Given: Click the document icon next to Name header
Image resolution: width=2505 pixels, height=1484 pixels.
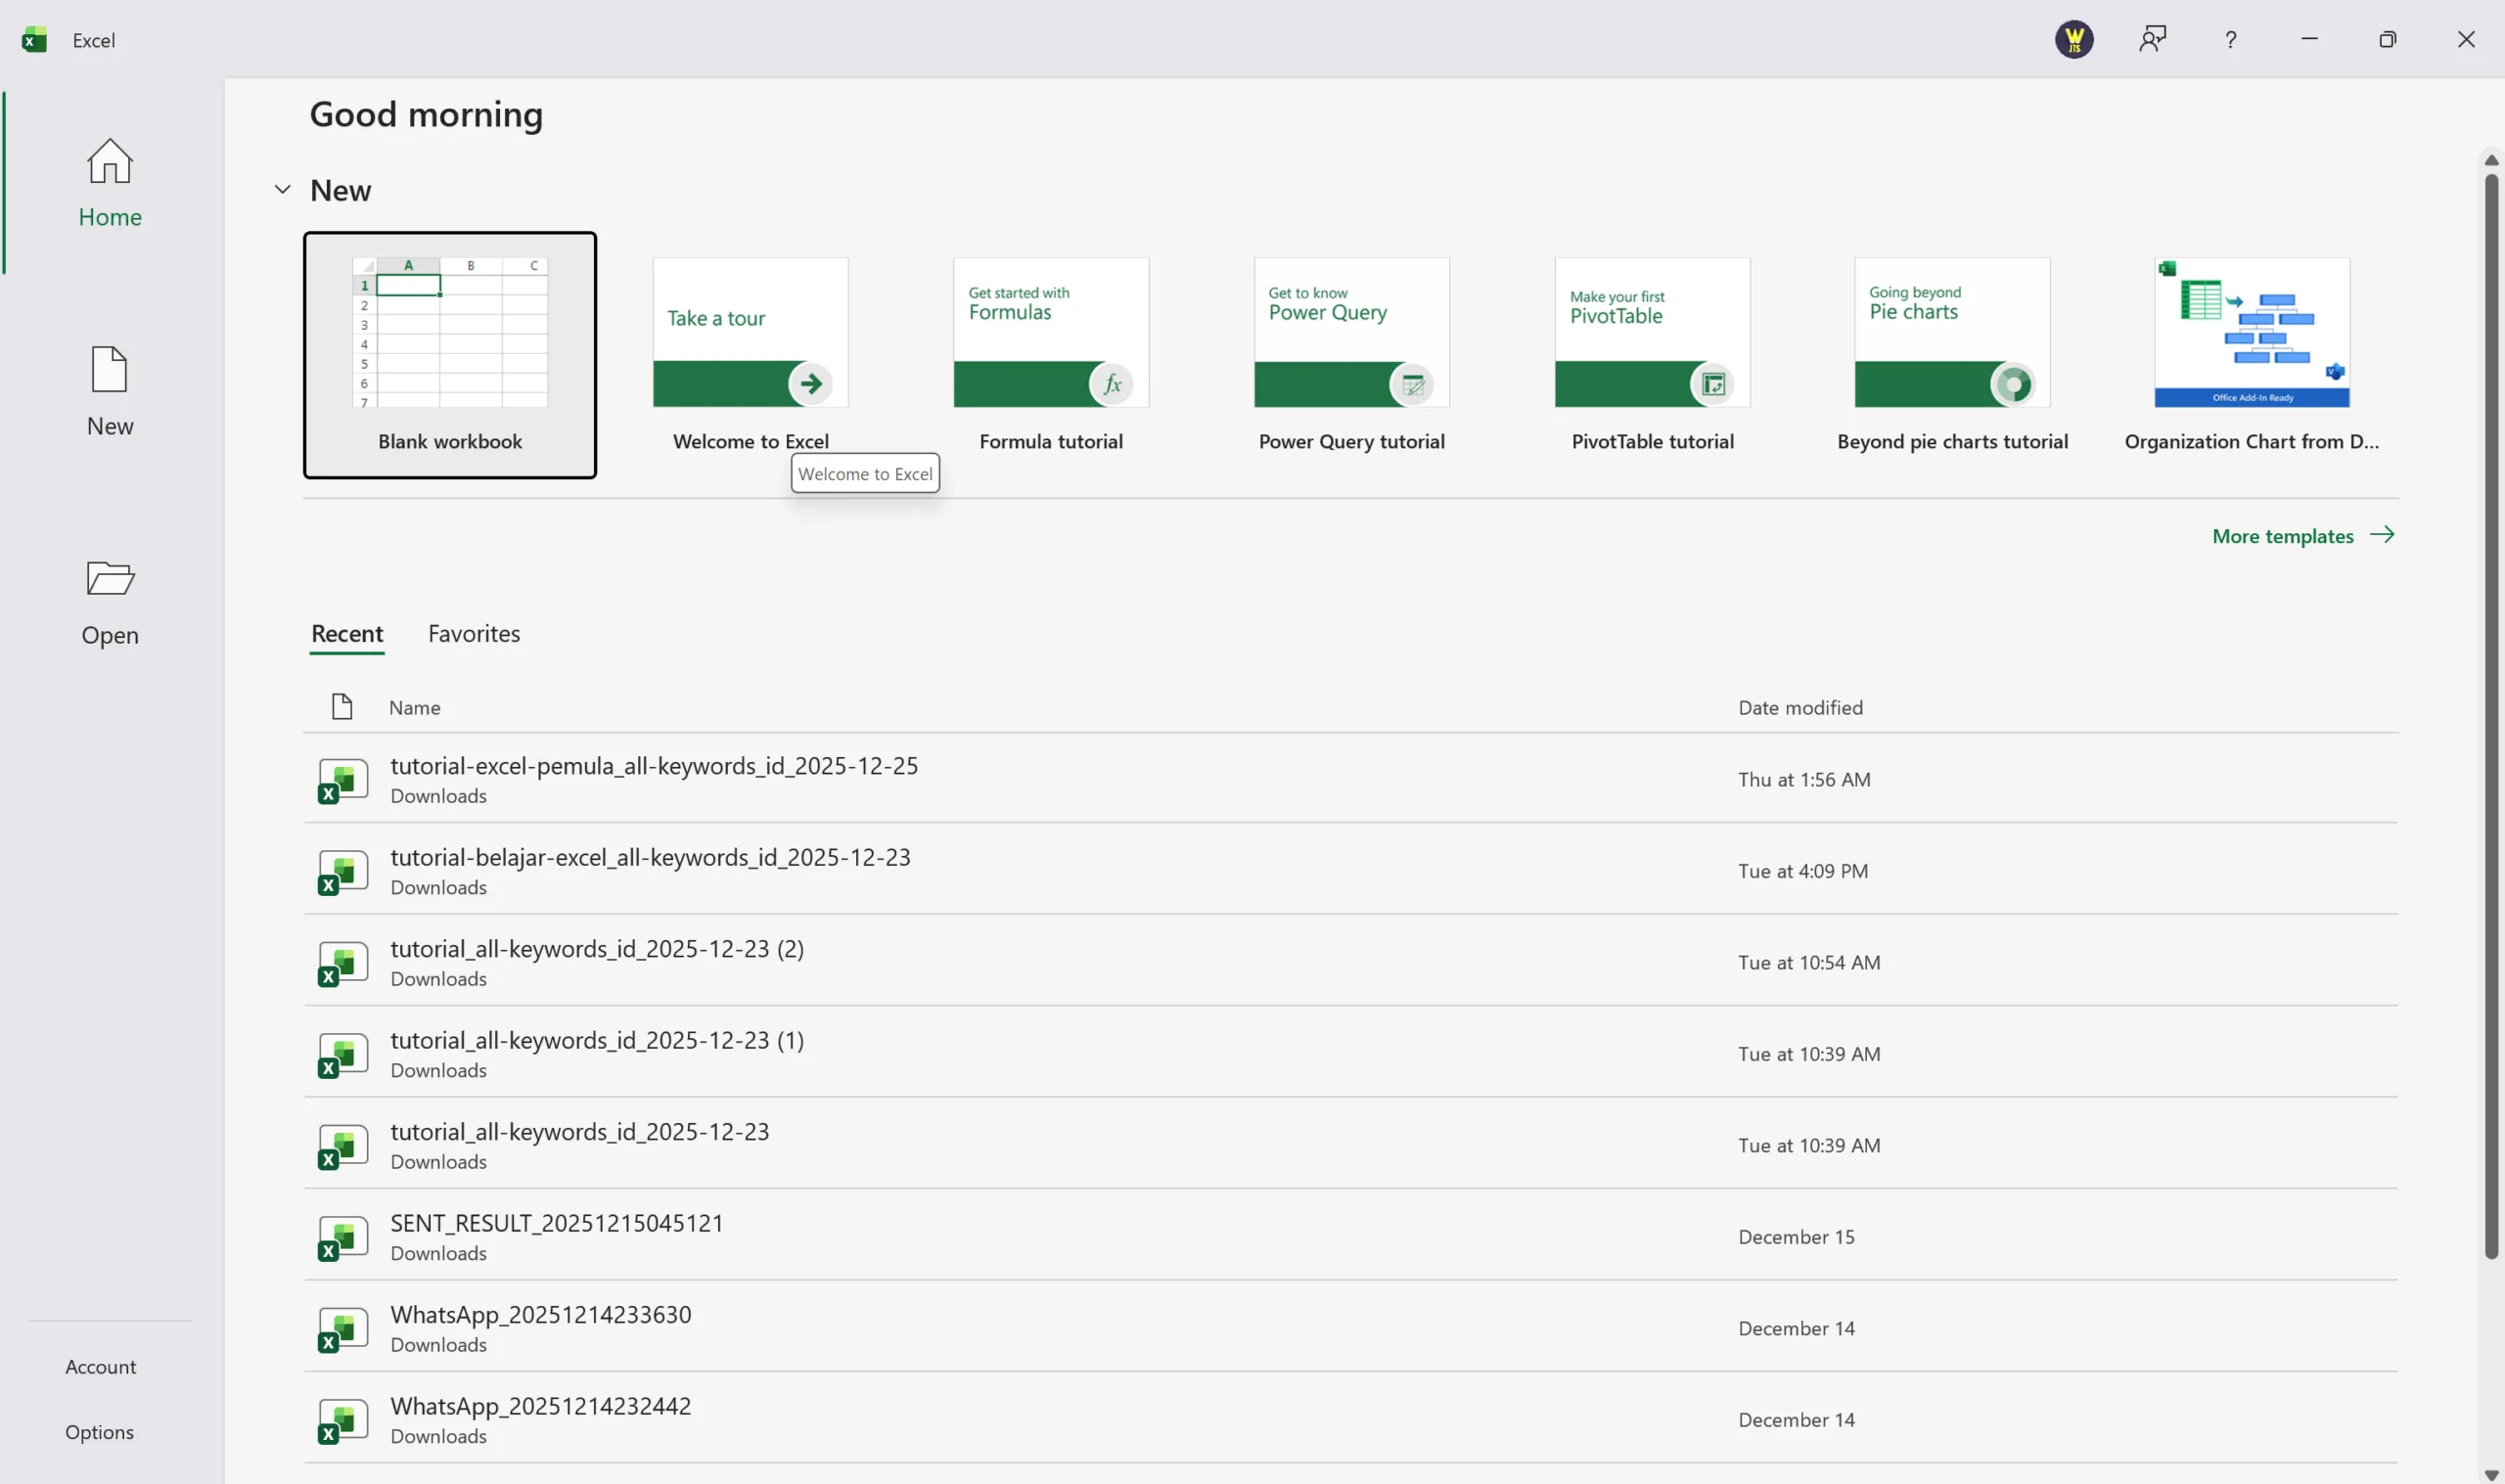Looking at the screenshot, I should point(342,707).
